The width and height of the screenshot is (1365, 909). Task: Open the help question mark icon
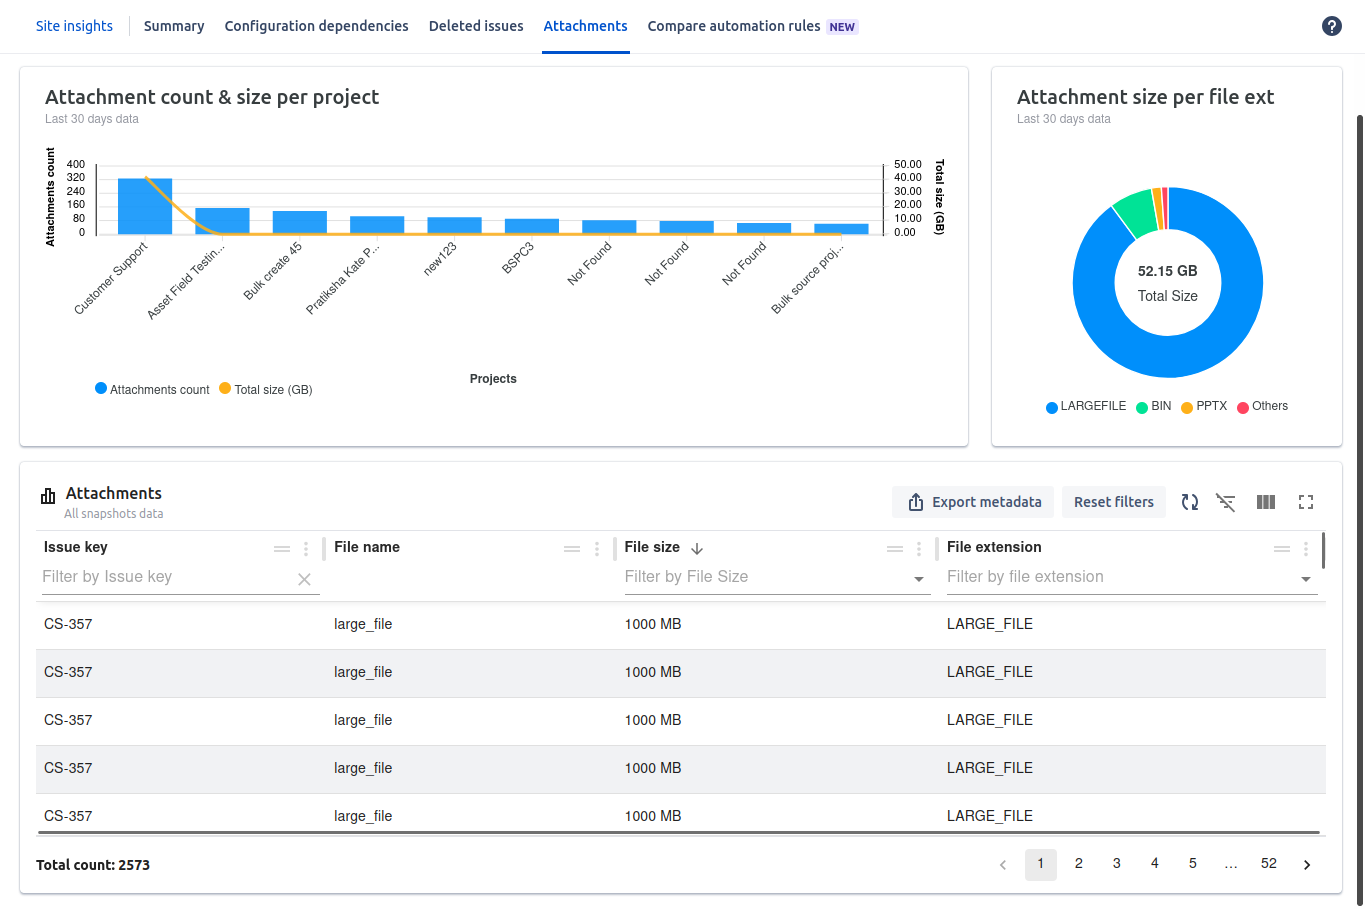pyautogui.click(x=1331, y=26)
